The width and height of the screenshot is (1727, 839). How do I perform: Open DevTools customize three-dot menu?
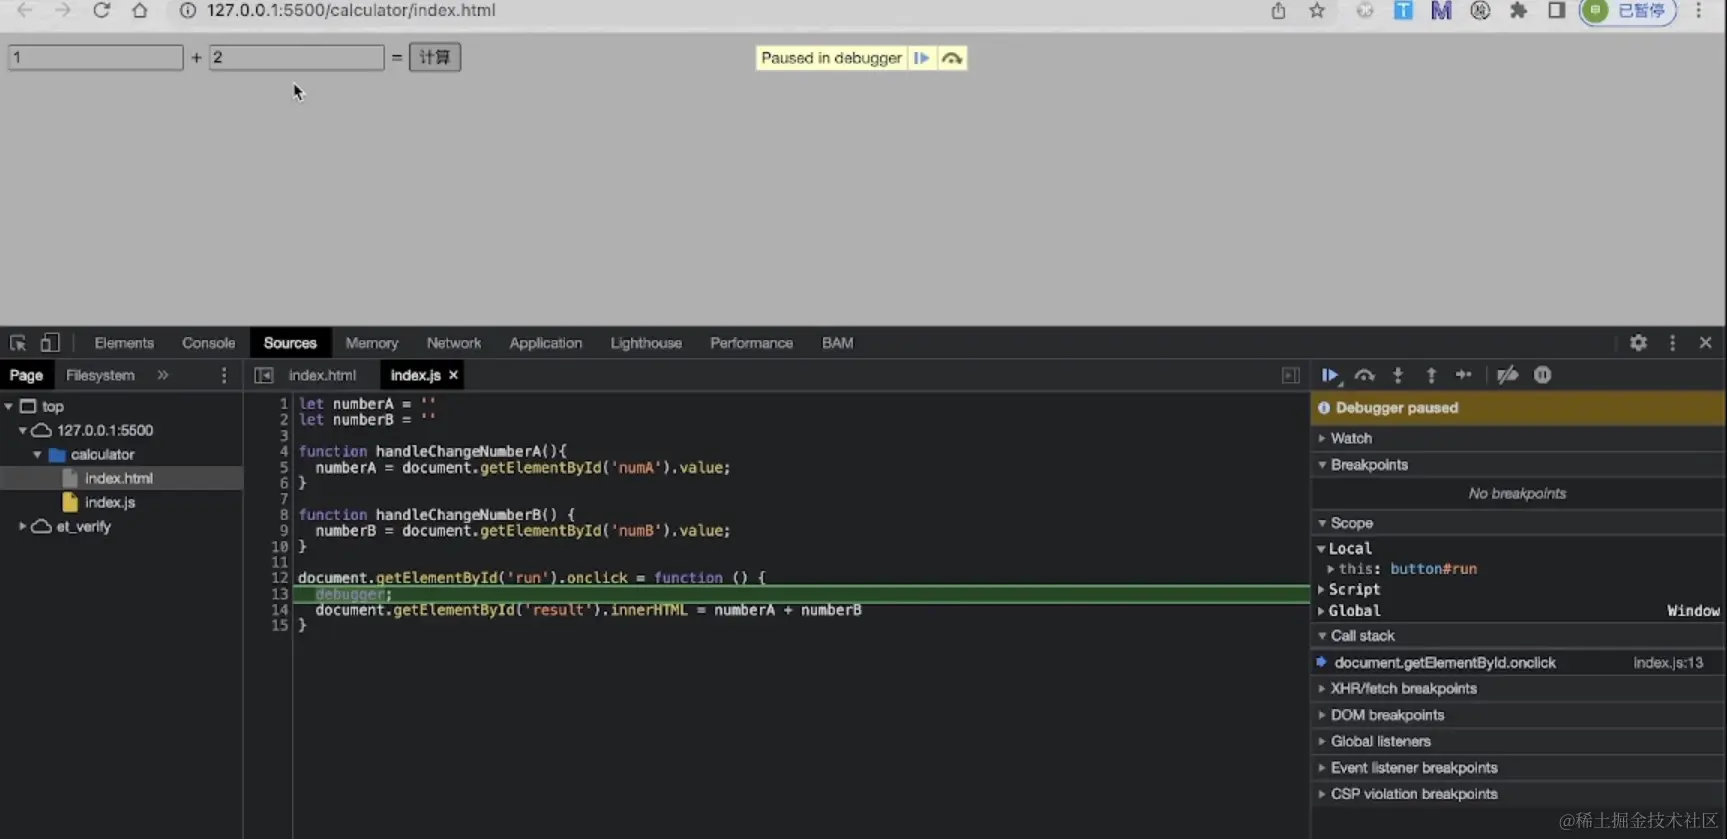pyautogui.click(x=1672, y=343)
